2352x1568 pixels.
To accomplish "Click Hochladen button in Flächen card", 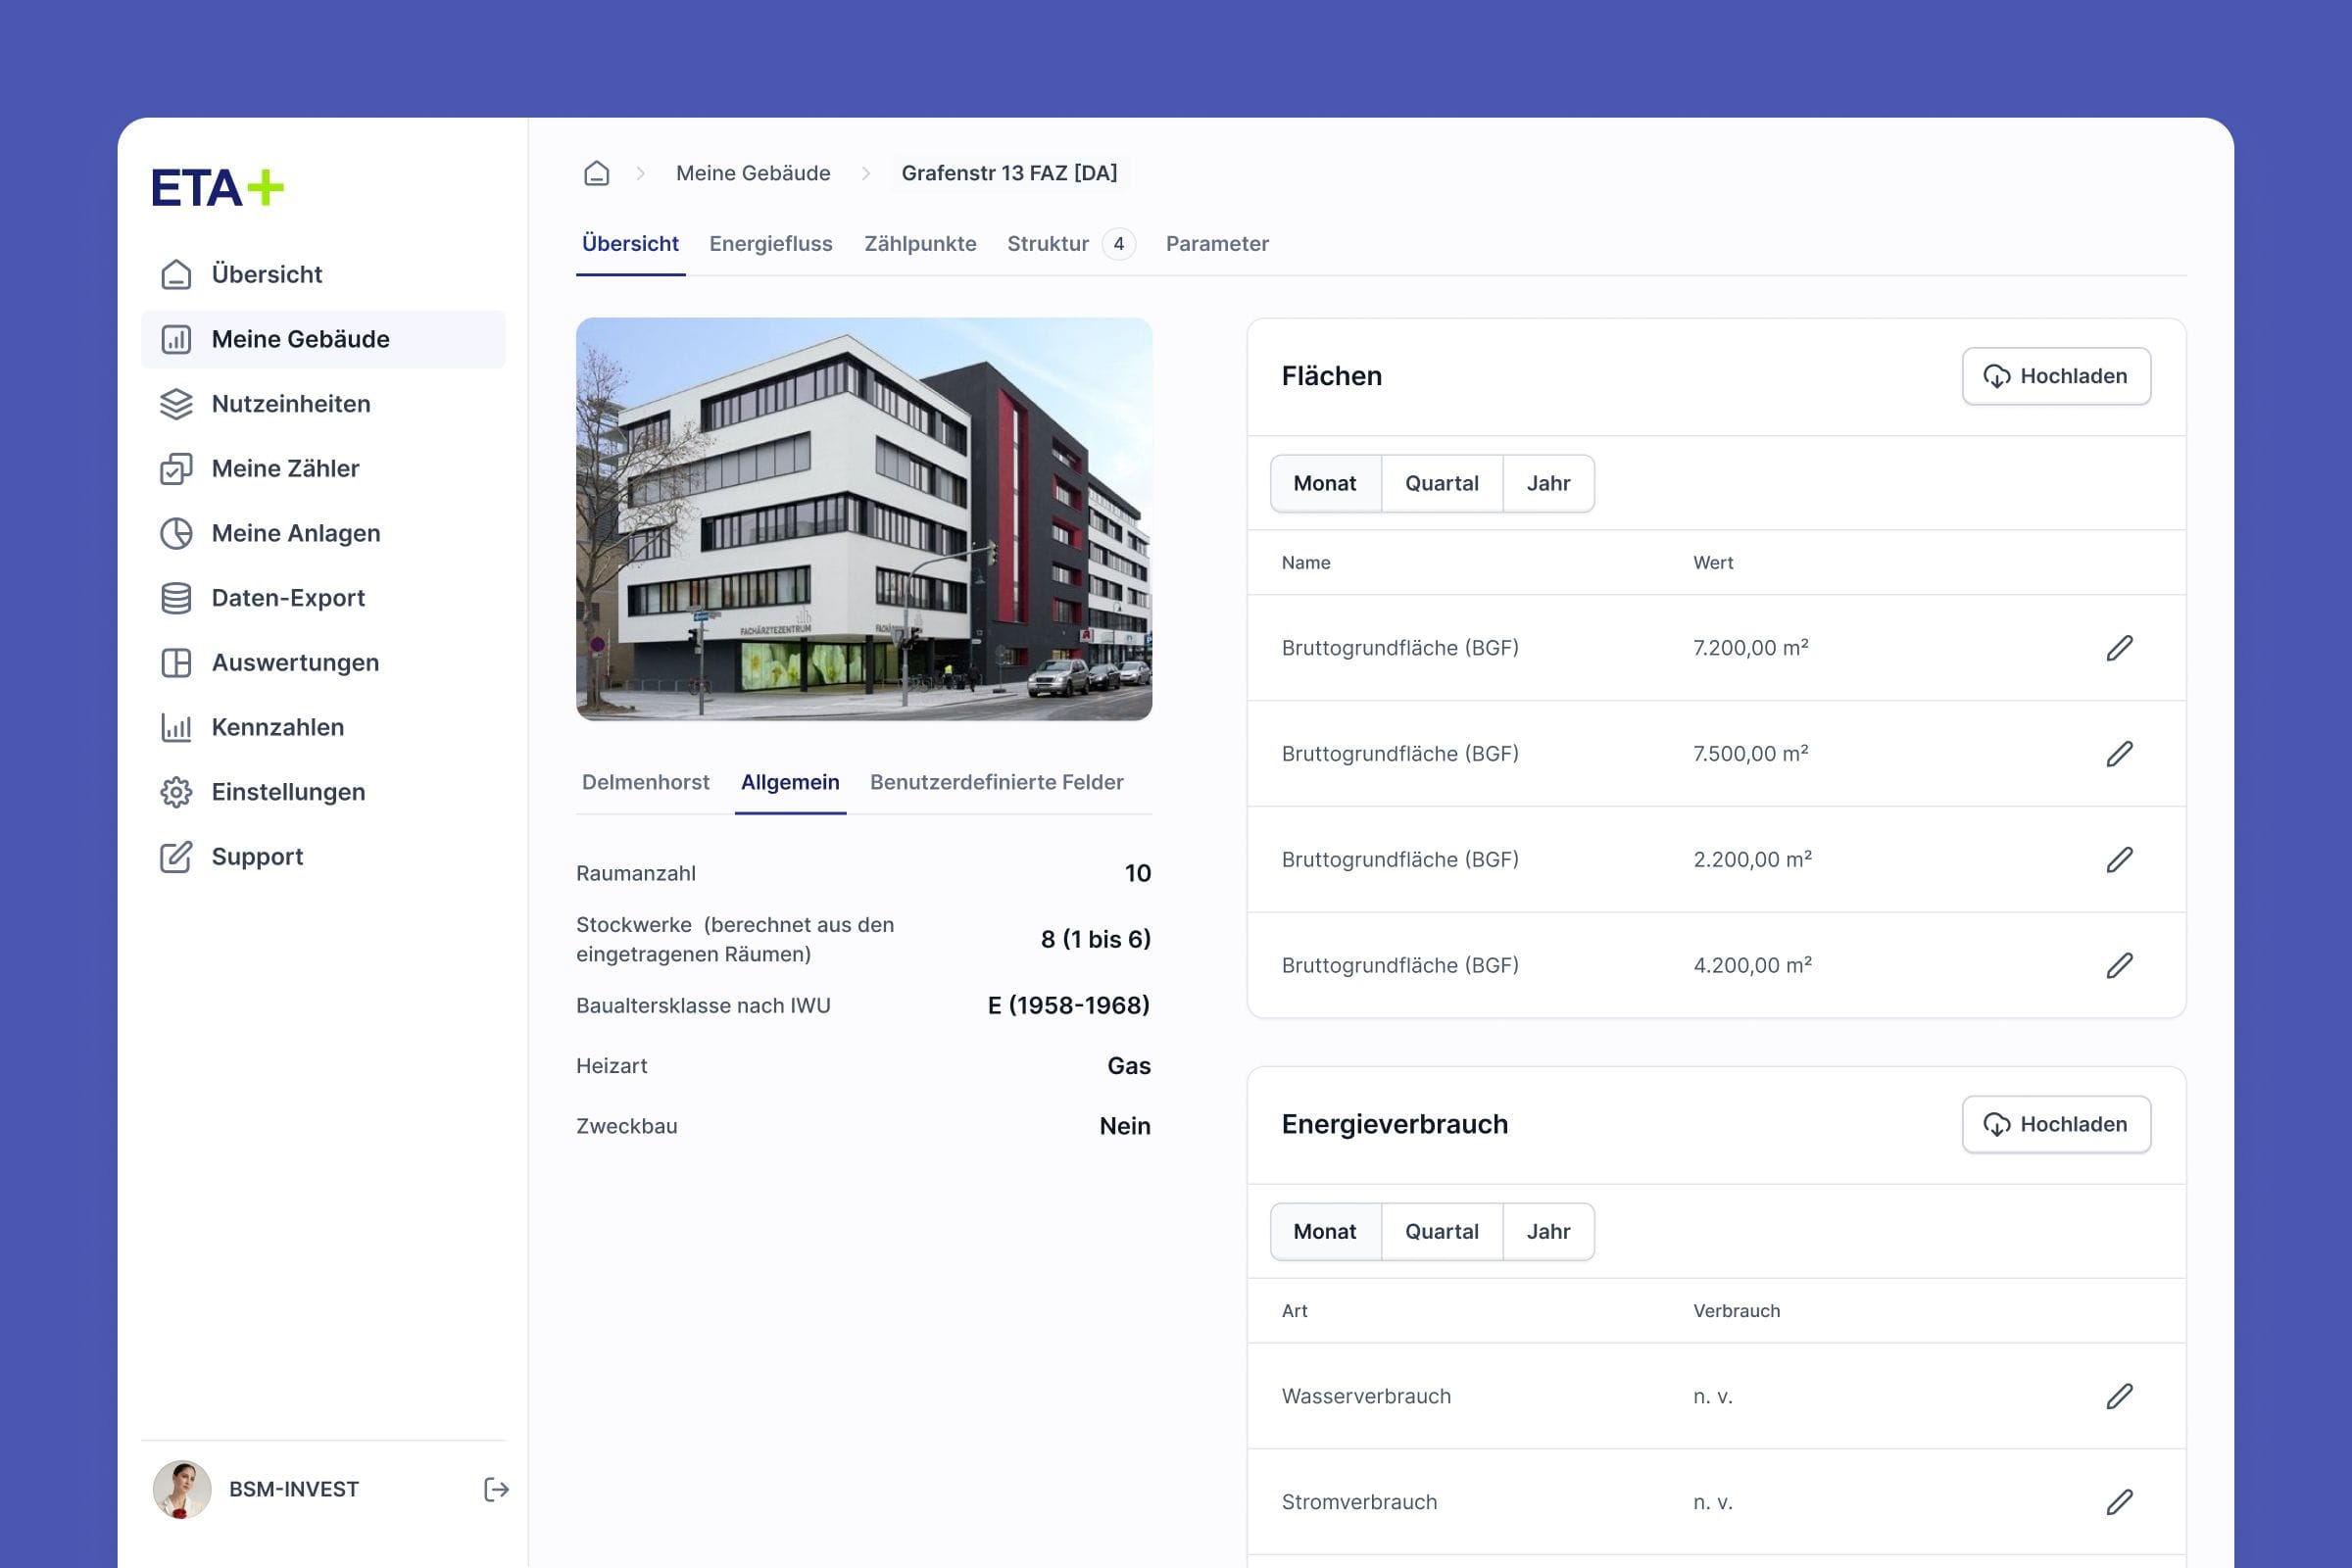I will coord(2056,376).
